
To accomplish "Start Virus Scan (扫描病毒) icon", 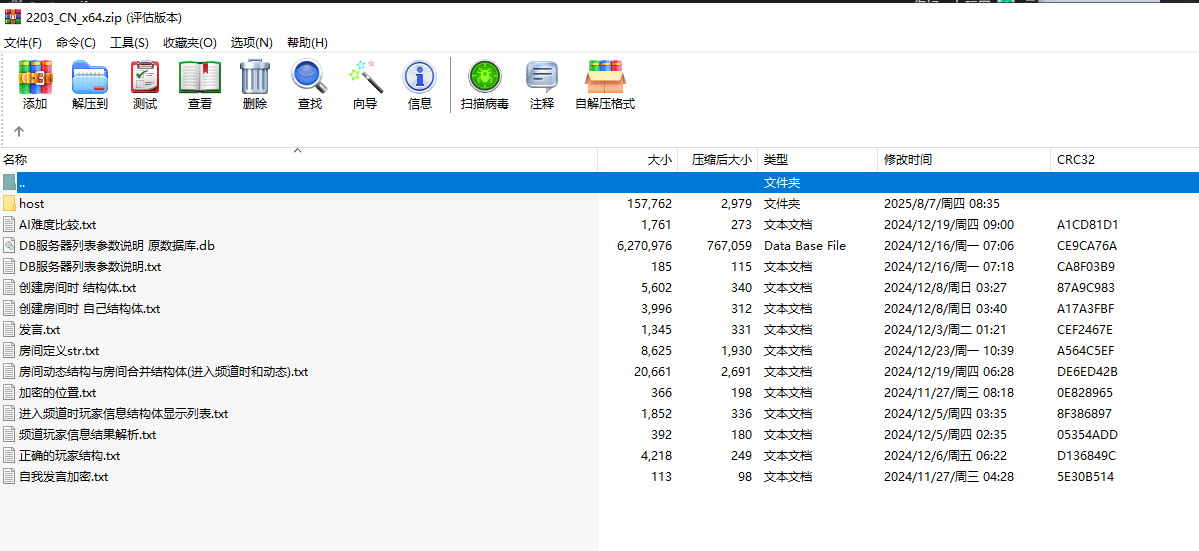I will coord(485,77).
